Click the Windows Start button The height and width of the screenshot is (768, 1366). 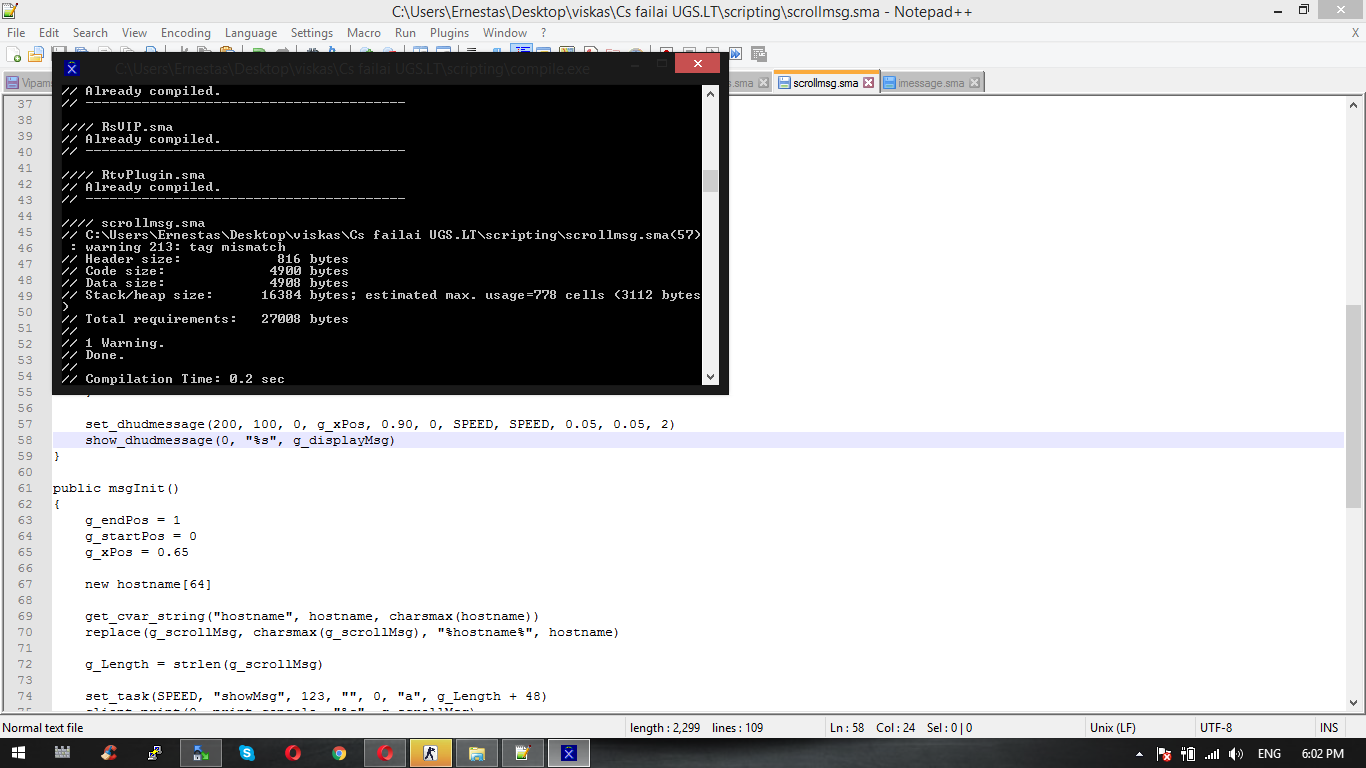click(18, 753)
